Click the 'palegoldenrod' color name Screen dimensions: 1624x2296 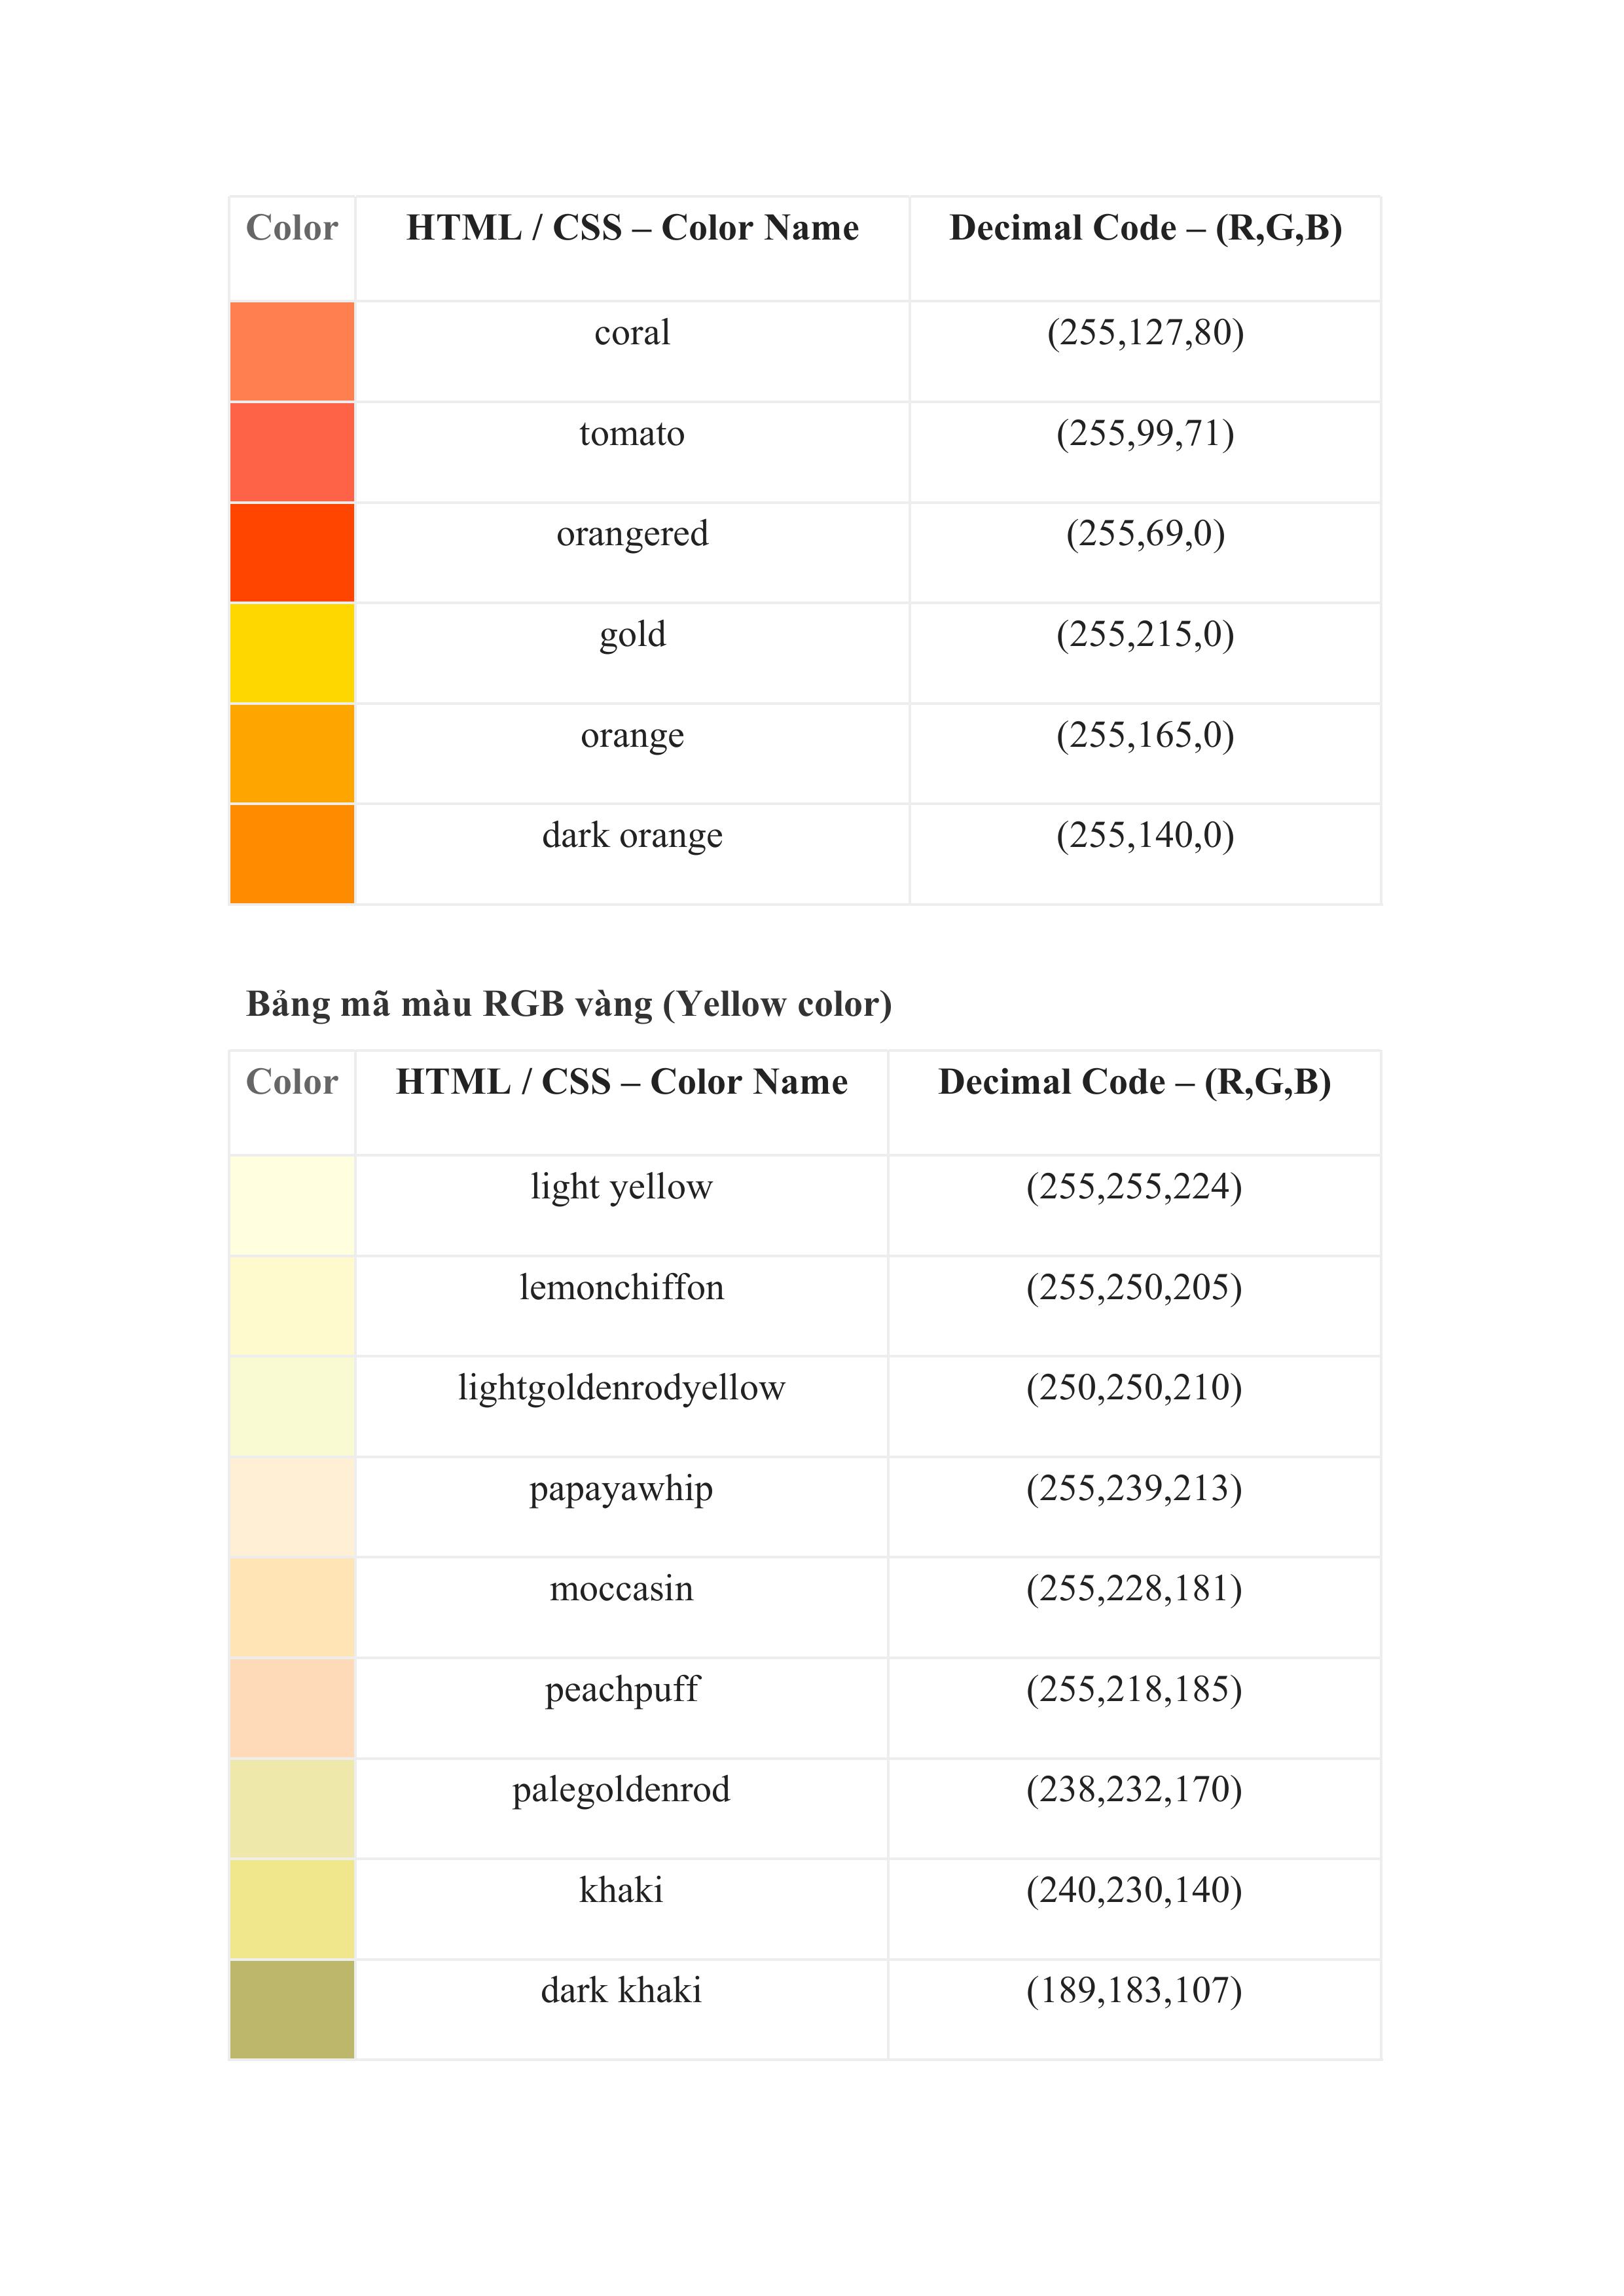click(x=621, y=1790)
